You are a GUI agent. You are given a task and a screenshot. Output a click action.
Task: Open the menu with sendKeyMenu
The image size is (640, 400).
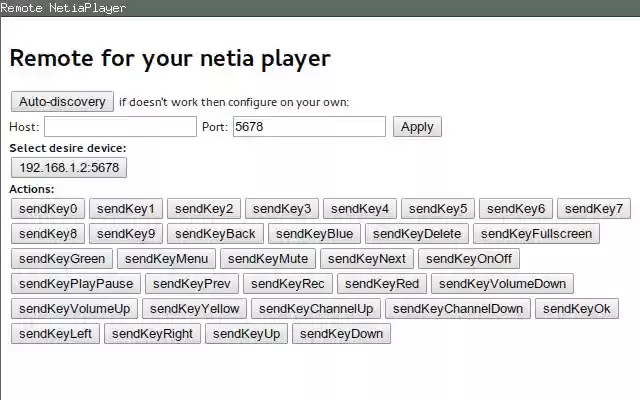click(x=166, y=259)
